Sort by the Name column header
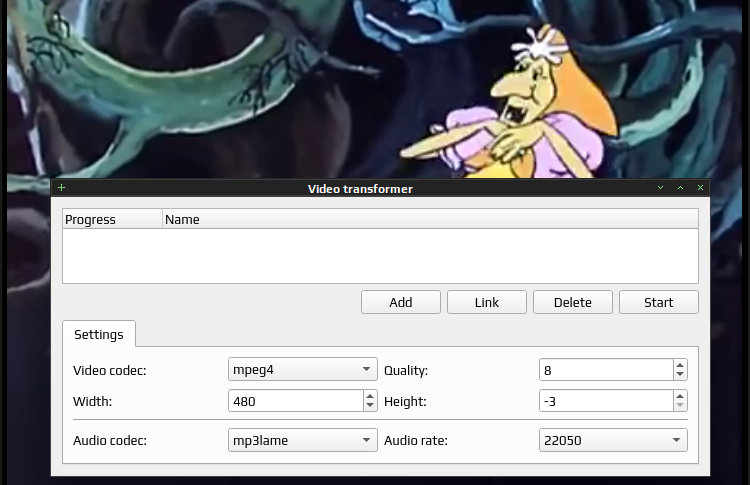 [430, 219]
